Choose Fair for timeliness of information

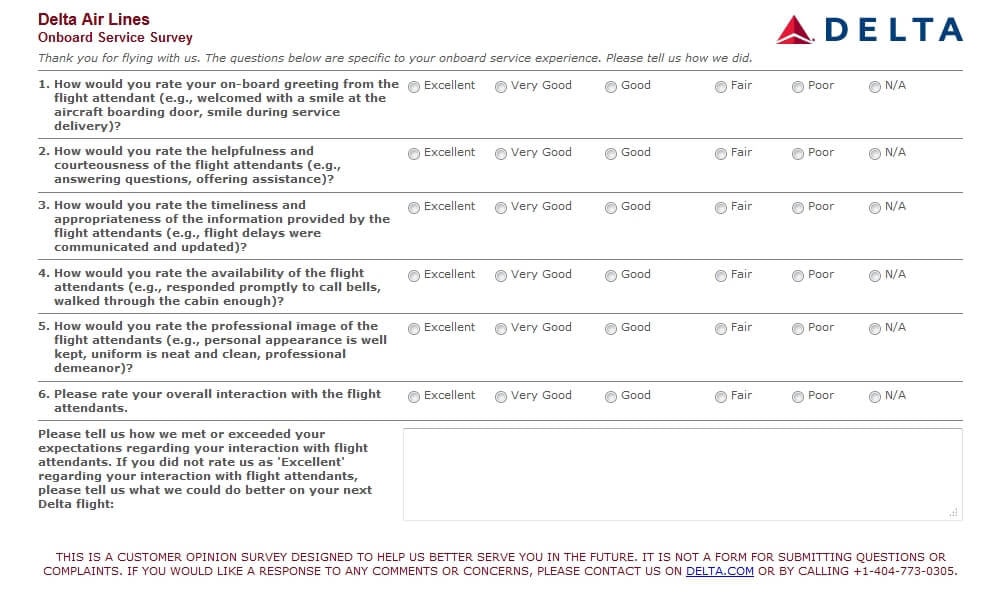721,208
